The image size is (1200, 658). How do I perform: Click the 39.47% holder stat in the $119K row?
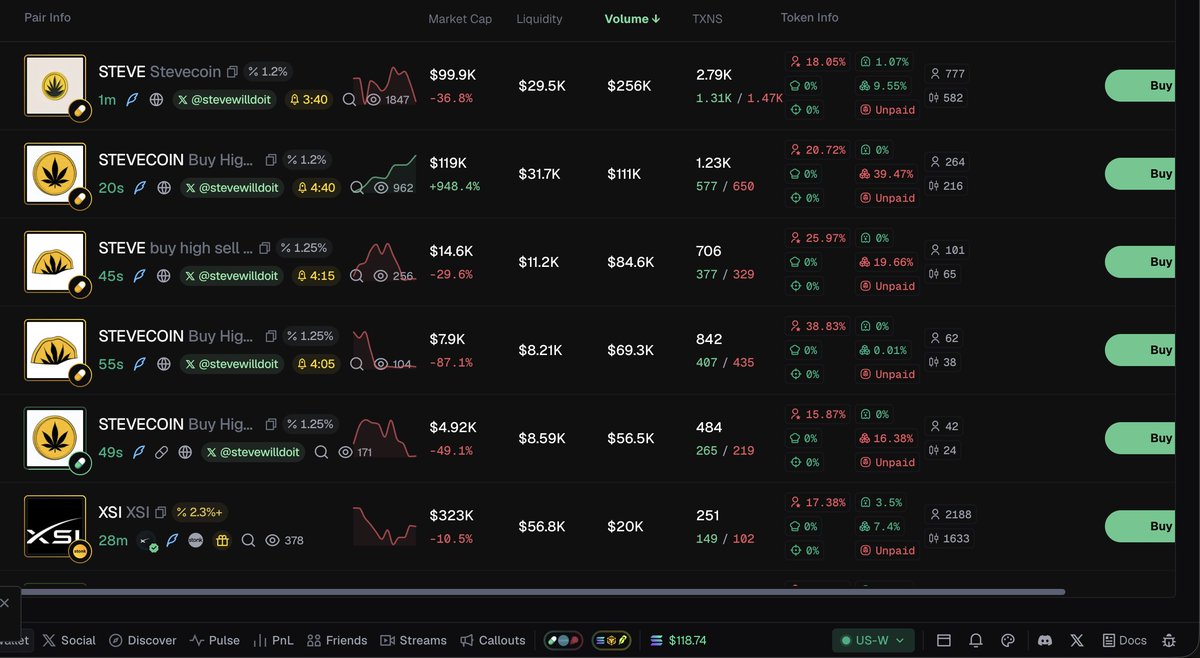pyautogui.click(x=886, y=174)
